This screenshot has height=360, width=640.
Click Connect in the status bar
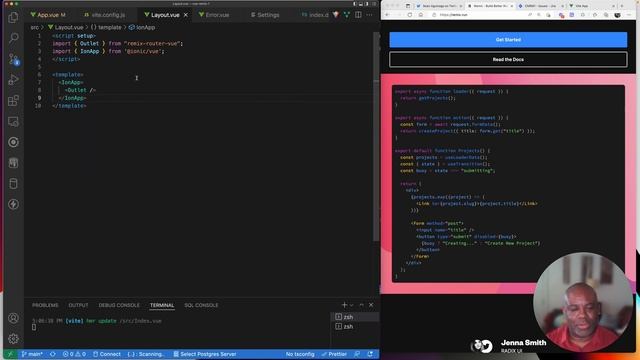(107, 354)
